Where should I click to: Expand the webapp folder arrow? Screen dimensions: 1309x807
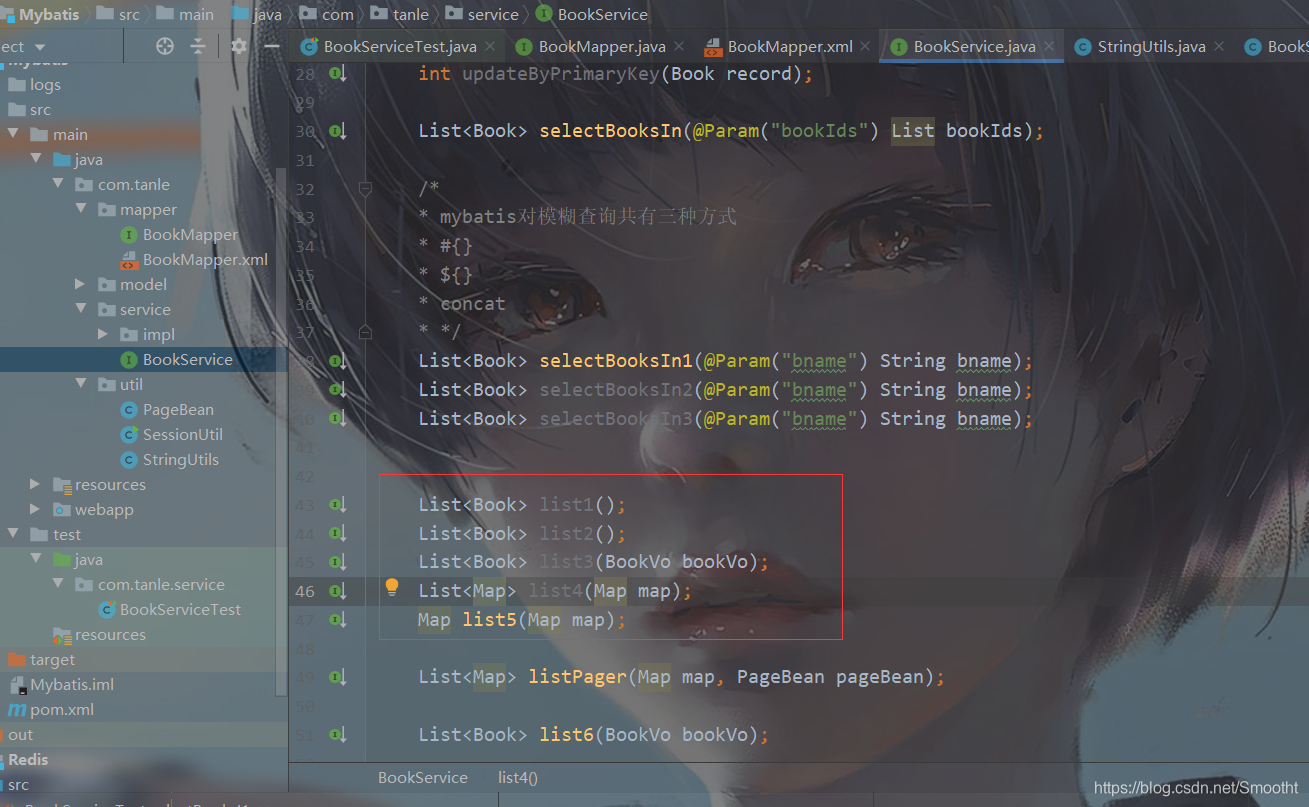click(36, 509)
